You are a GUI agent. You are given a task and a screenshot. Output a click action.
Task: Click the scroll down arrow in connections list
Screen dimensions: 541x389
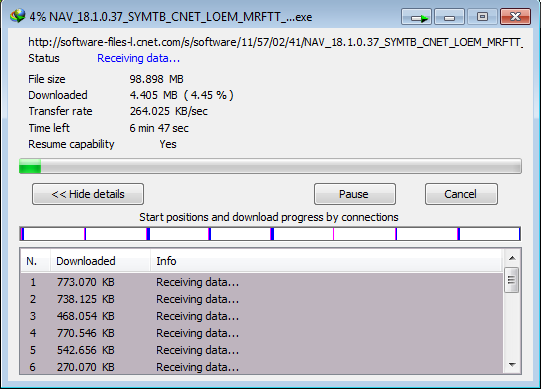[x=512, y=364]
